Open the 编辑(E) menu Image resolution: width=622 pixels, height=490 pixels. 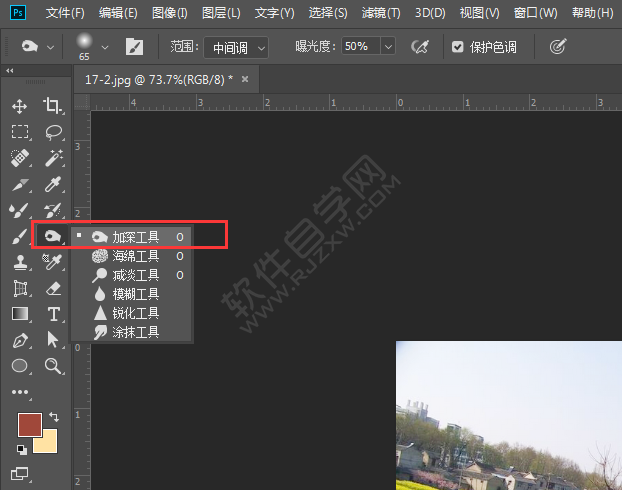tap(118, 13)
